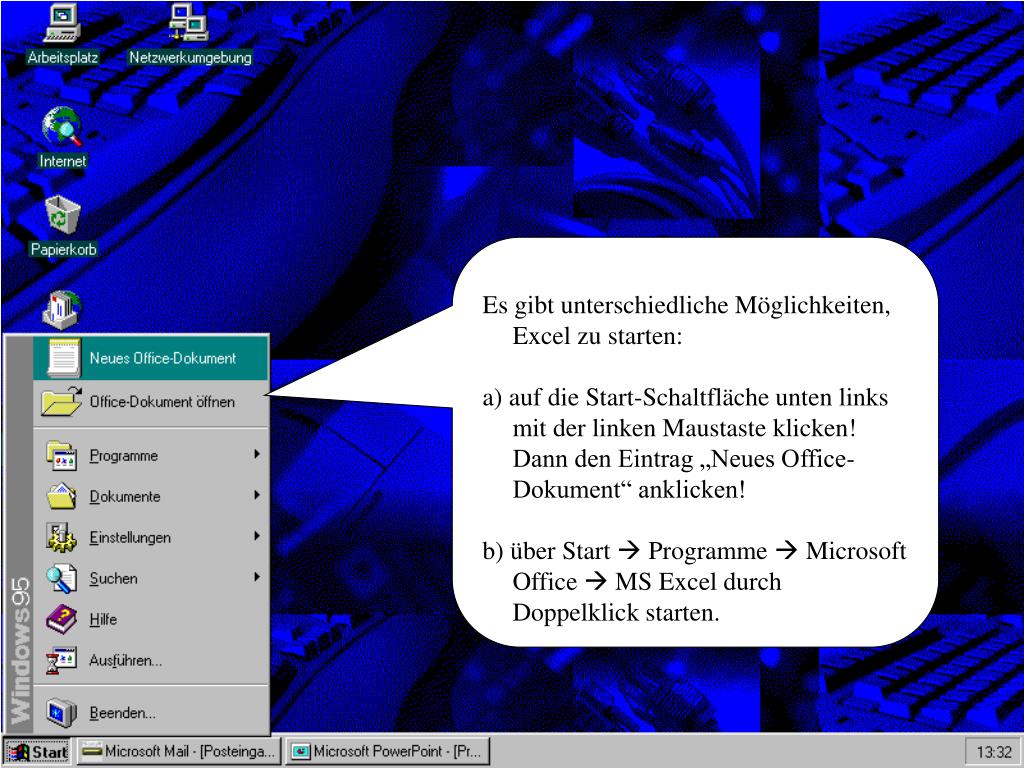Viewport: 1024px width, 768px height.
Task: Choose Hilfe from the Start menu
Action: [x=151, y=619]
